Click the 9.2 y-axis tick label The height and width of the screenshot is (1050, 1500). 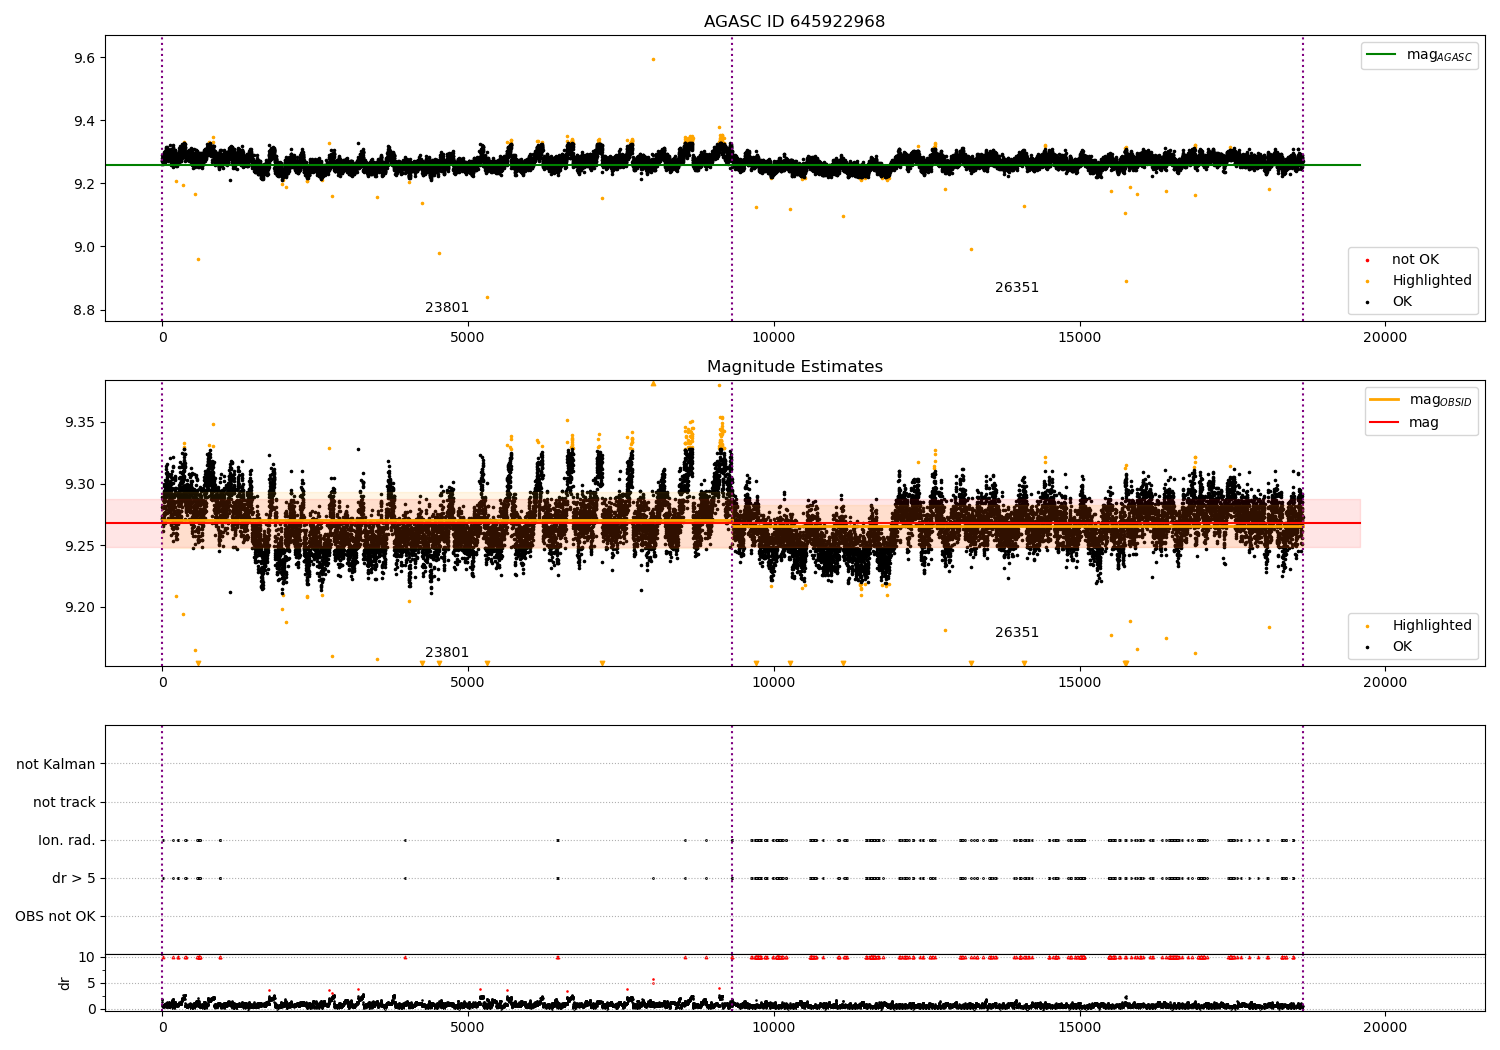point(84,185)
